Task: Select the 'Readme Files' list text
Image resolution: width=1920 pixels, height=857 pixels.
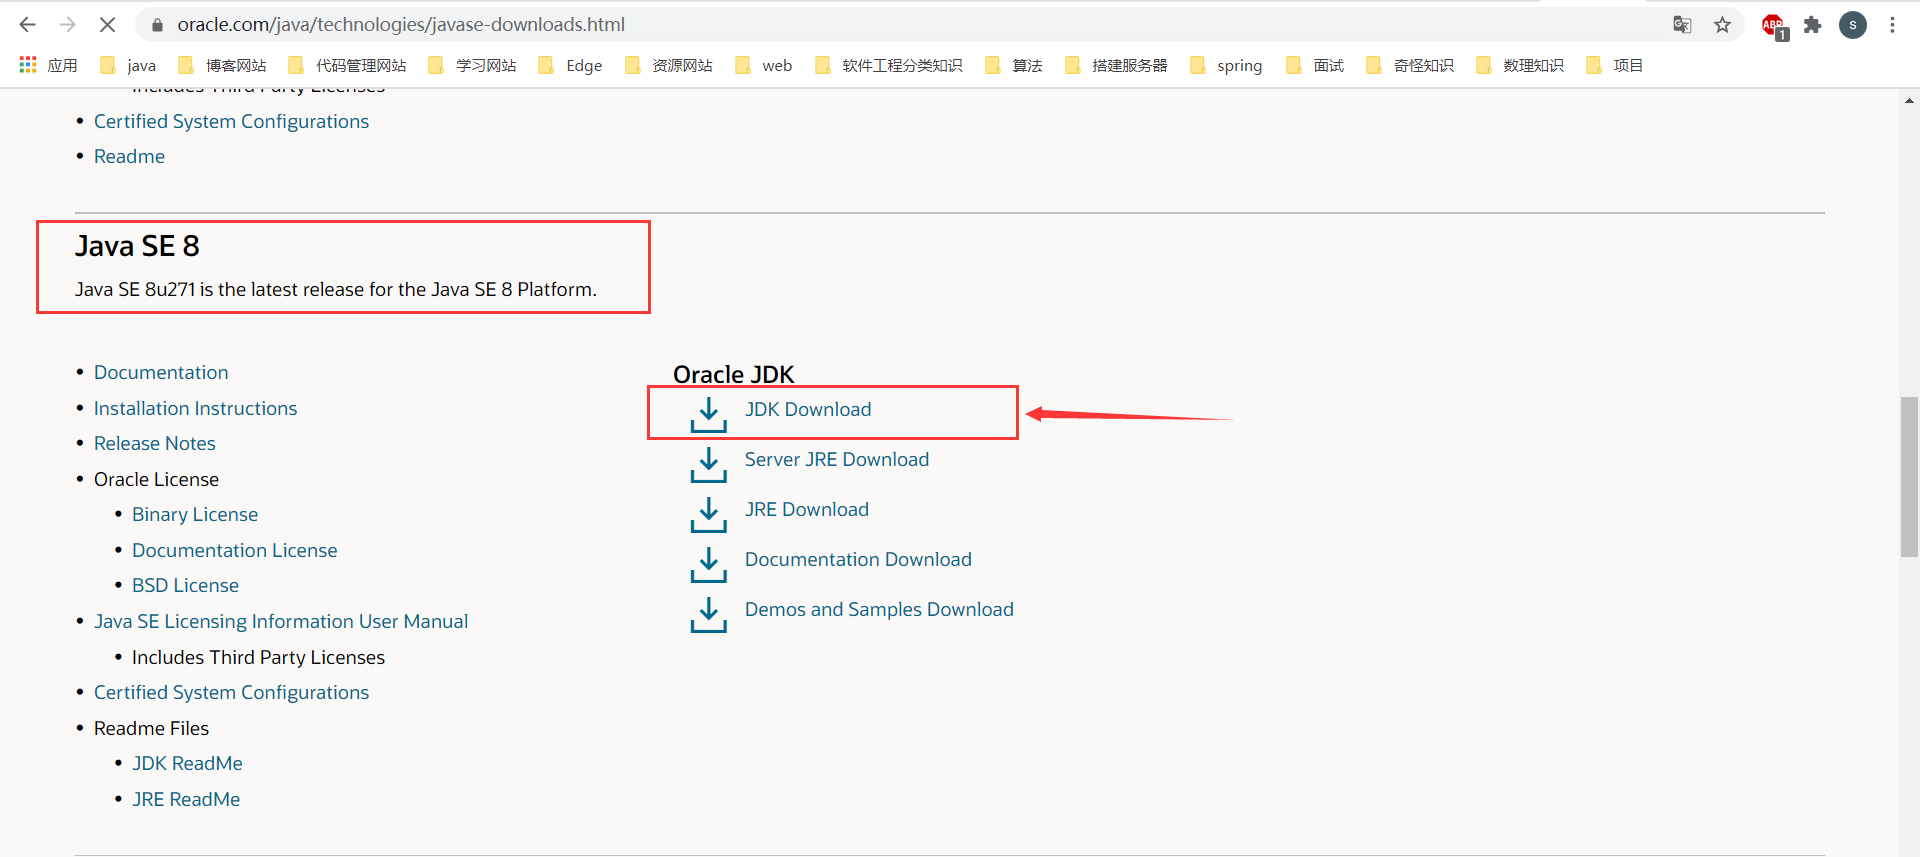Action: 151,728
